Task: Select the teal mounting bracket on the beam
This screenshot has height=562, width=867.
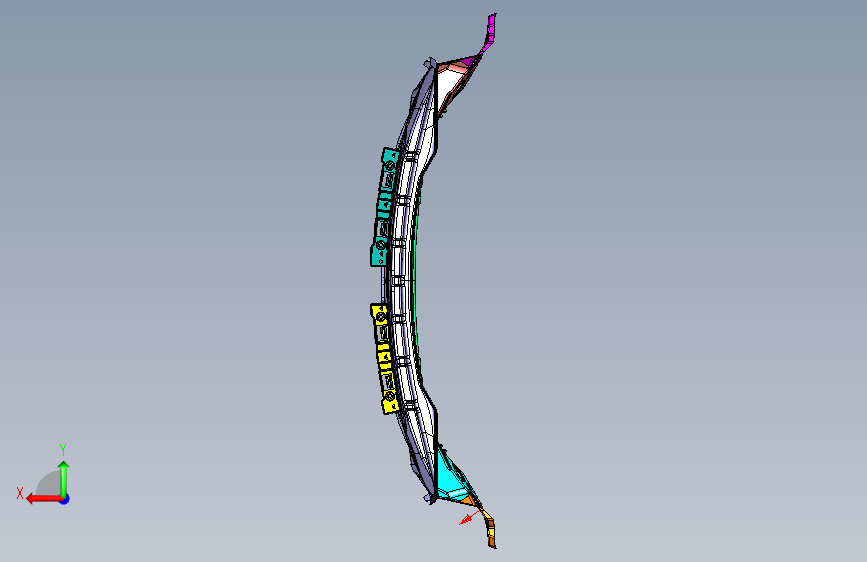Action: tap(384, 206)
